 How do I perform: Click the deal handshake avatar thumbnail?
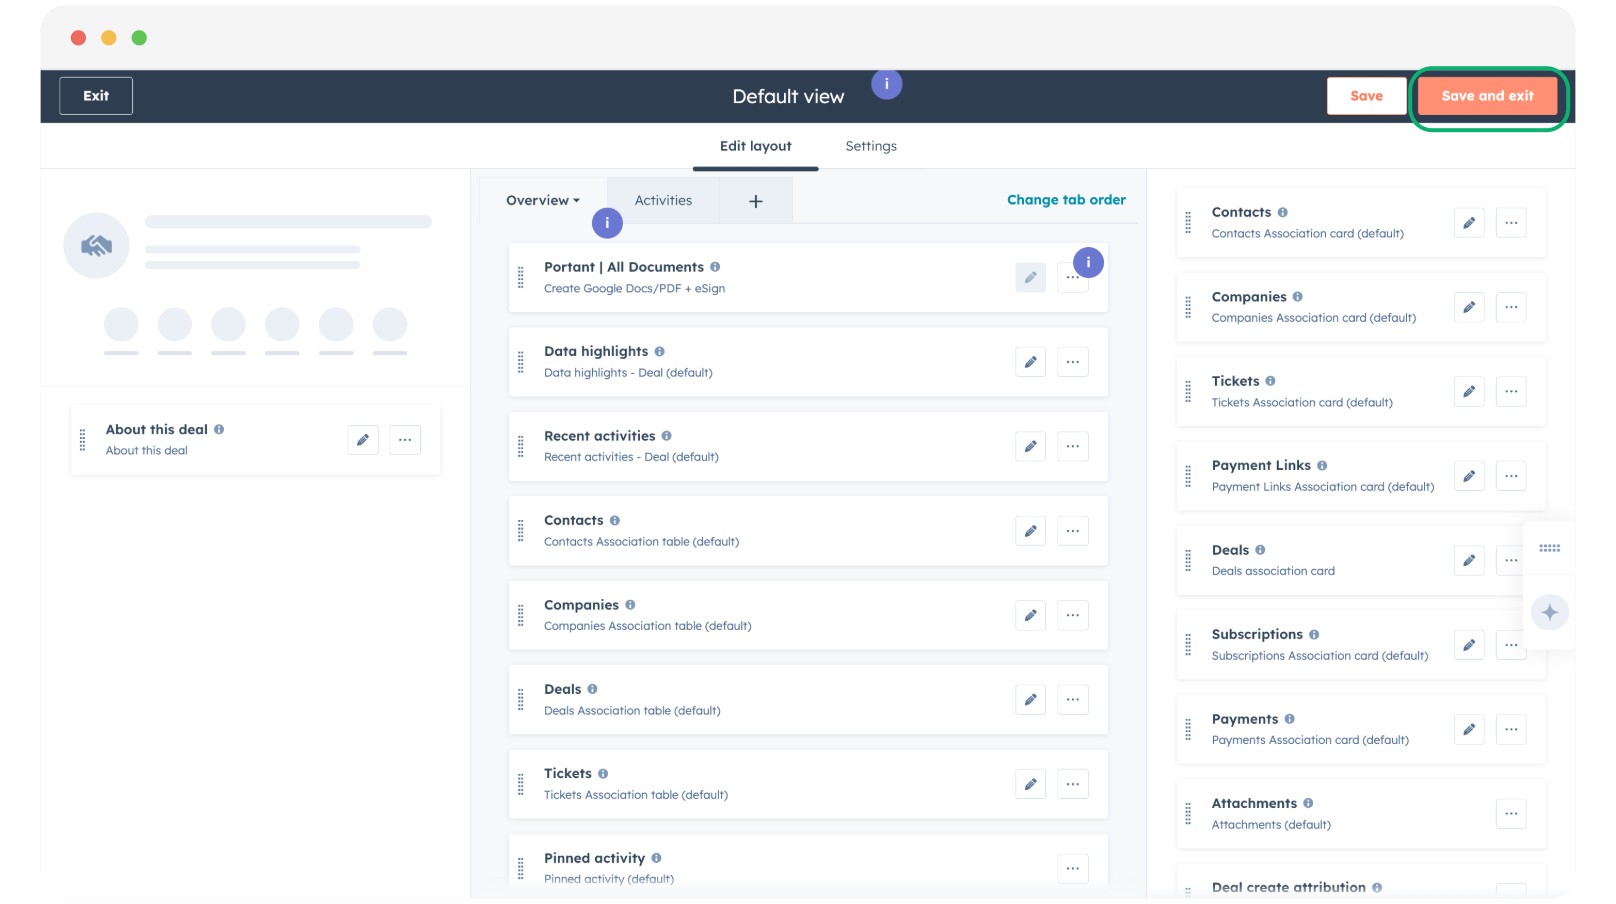(x=97, y=245)
